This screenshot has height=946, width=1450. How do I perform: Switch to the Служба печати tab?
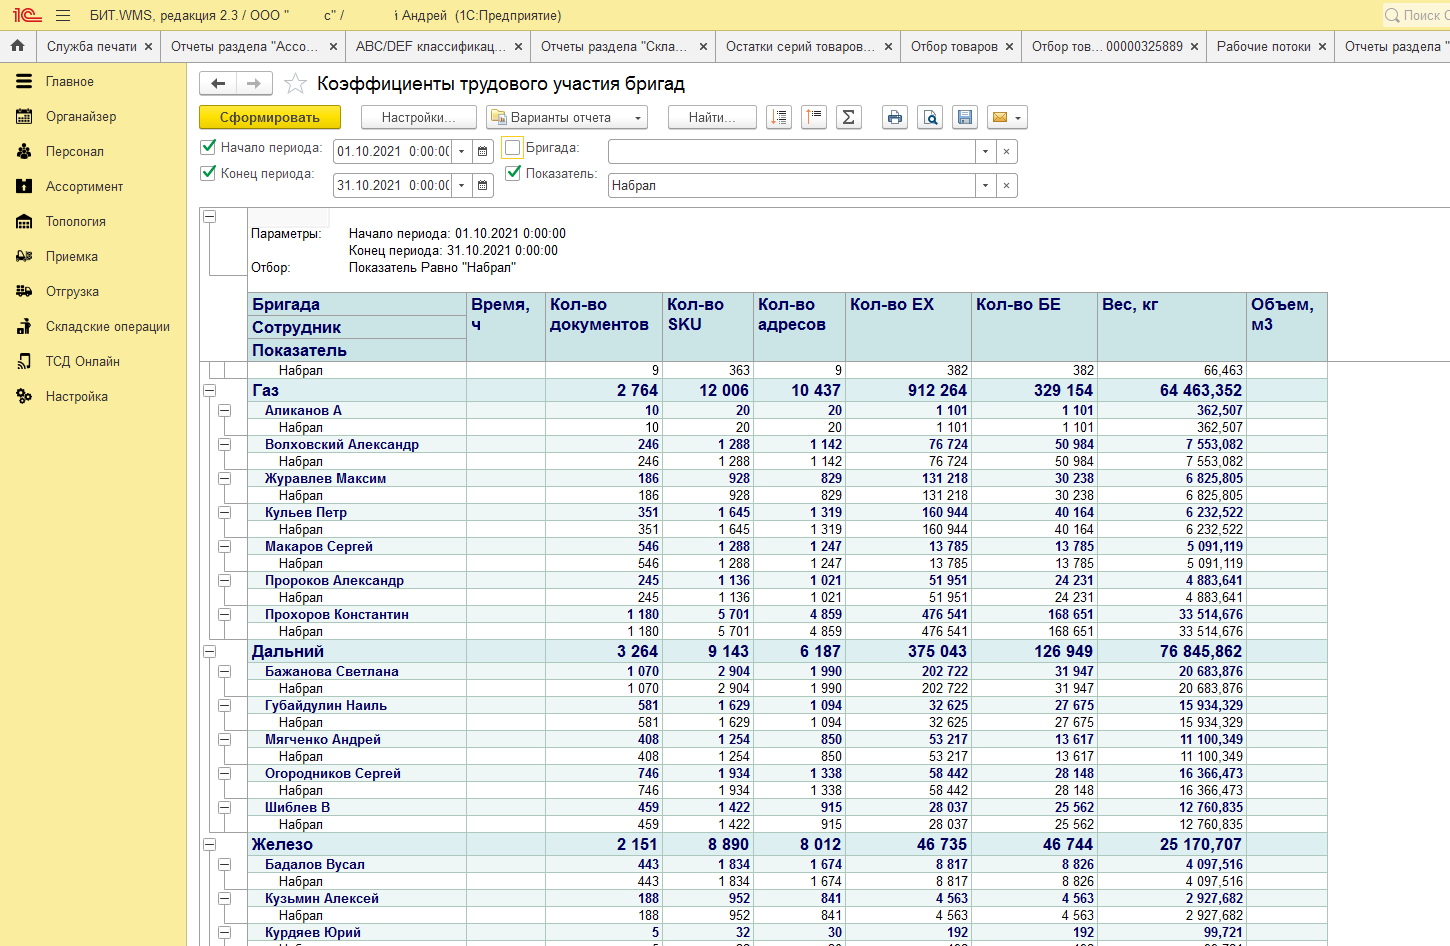(x=91, y=46)
